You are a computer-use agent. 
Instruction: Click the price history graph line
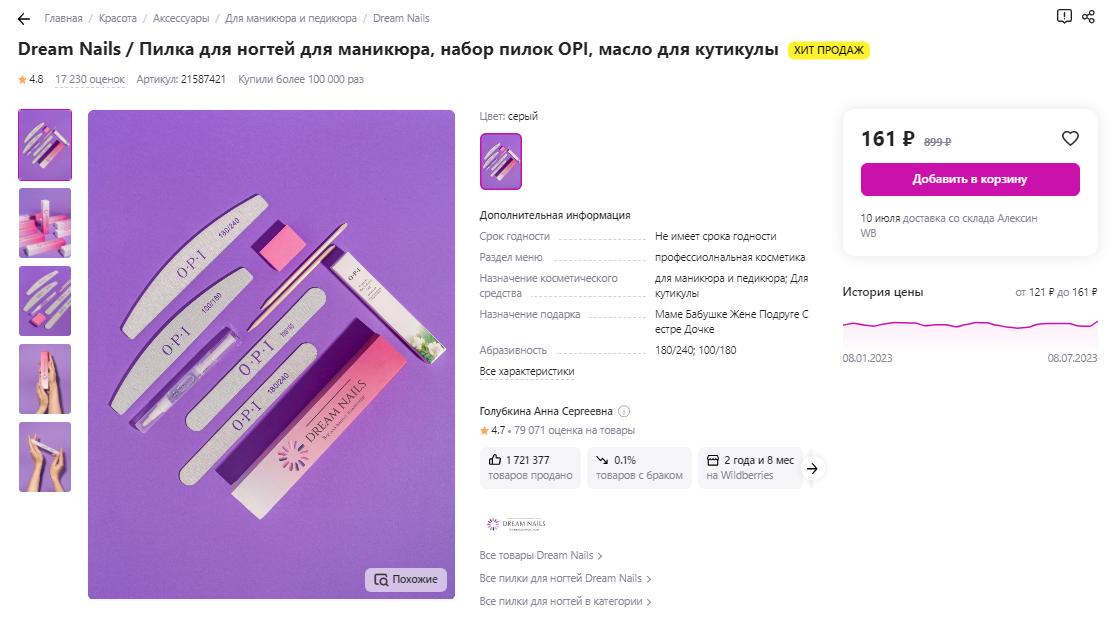pos(970,326)
